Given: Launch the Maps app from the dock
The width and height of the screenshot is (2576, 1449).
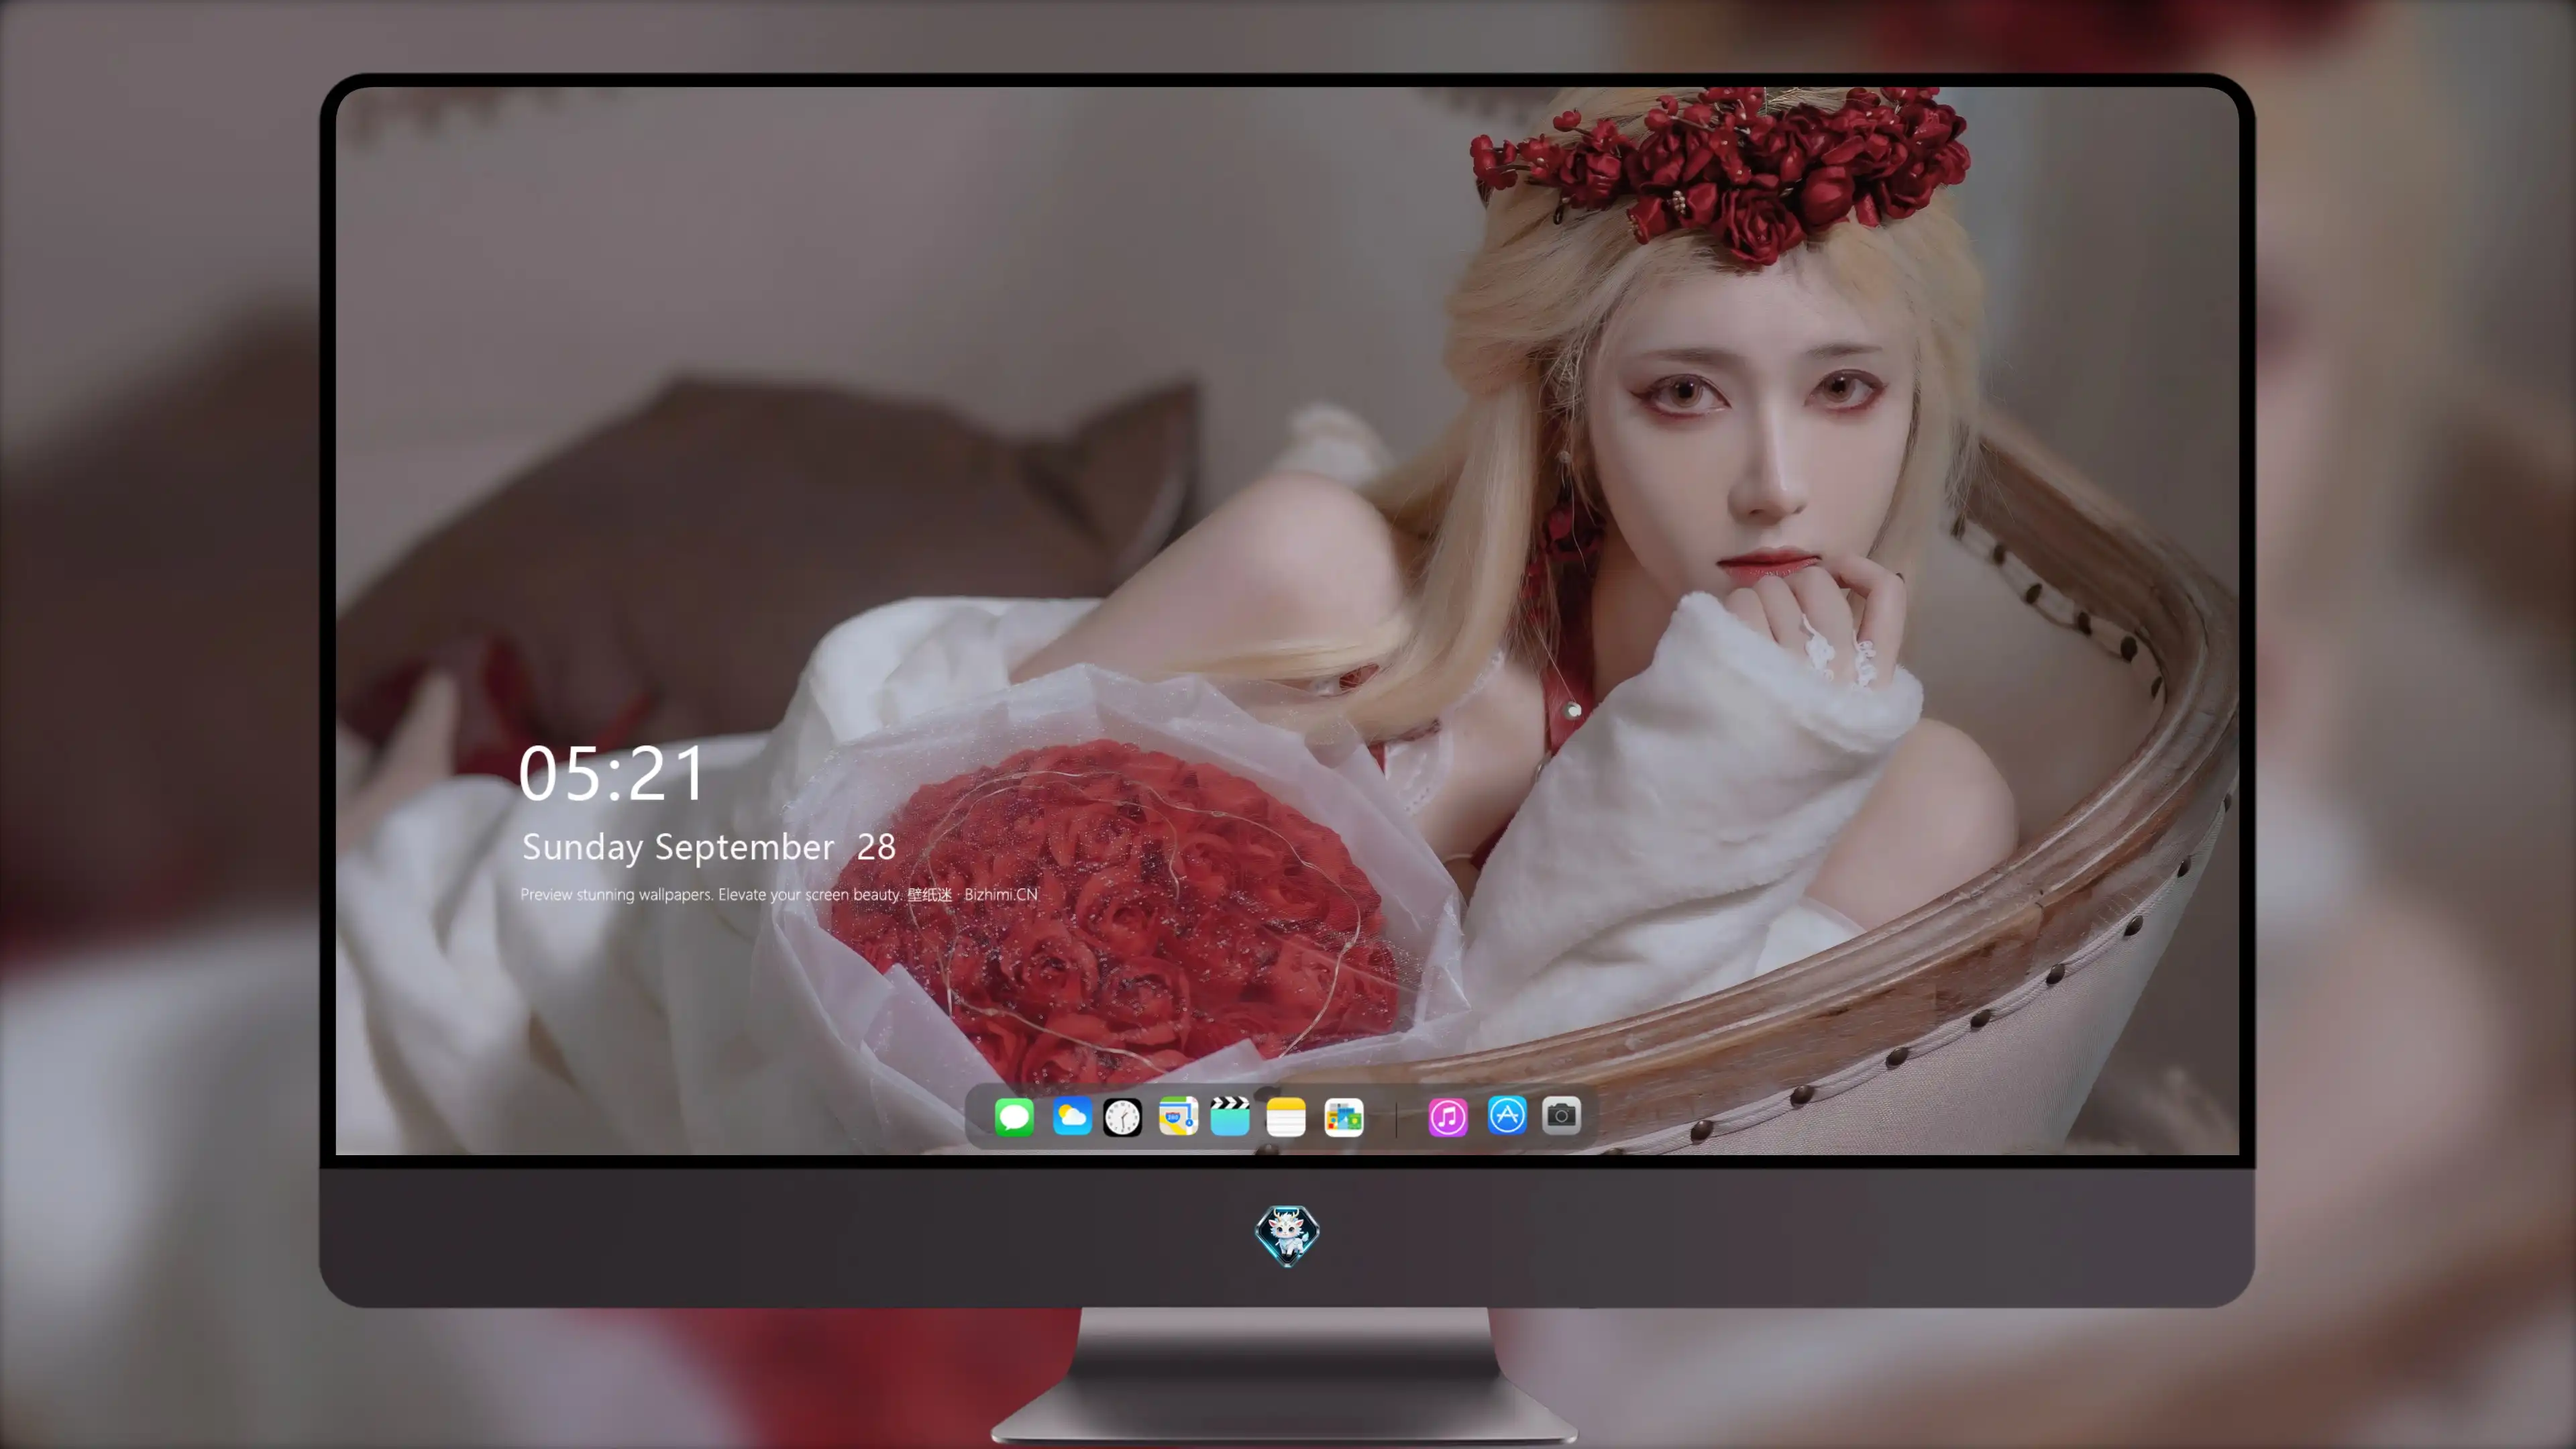Looking at the screenshot, I should pos(1178,1116).
